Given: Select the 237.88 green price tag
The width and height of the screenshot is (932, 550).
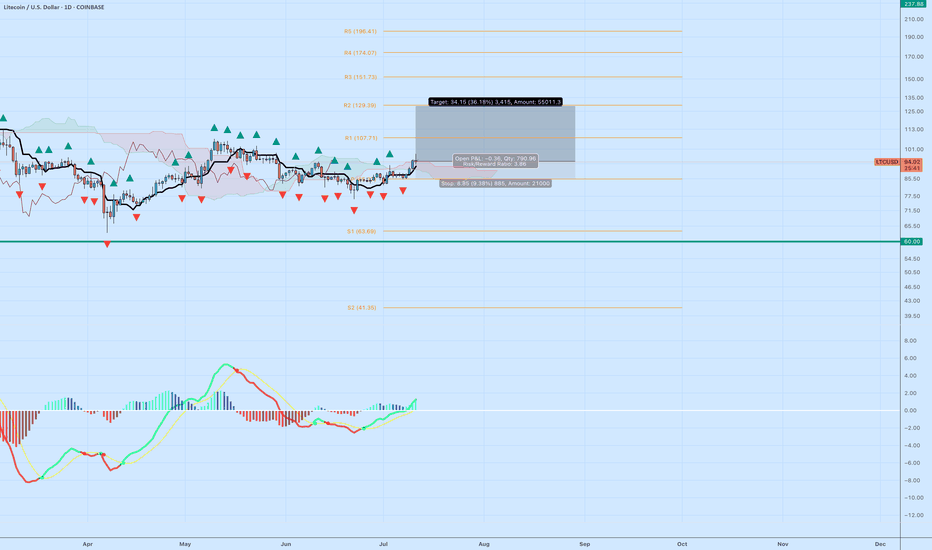Looking at the screenshot, I should [x=912, y=4].
